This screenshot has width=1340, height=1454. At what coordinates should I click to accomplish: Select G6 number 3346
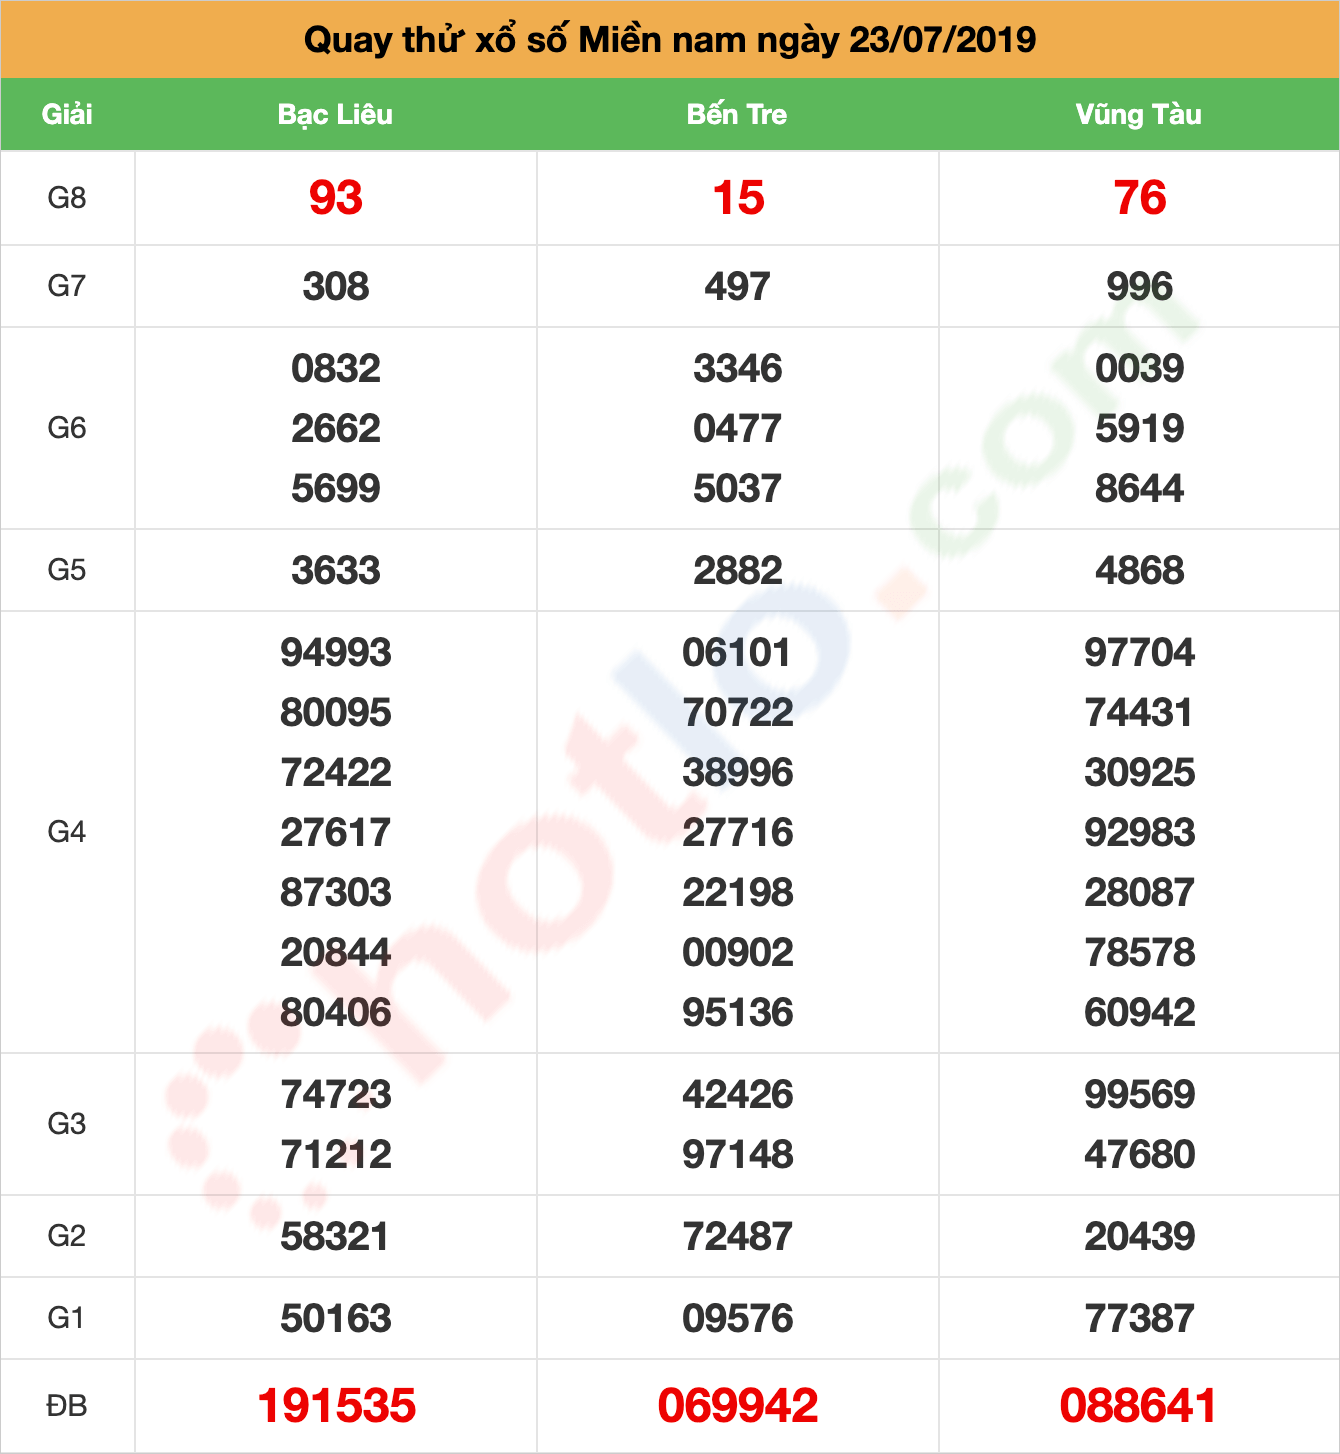738,369
